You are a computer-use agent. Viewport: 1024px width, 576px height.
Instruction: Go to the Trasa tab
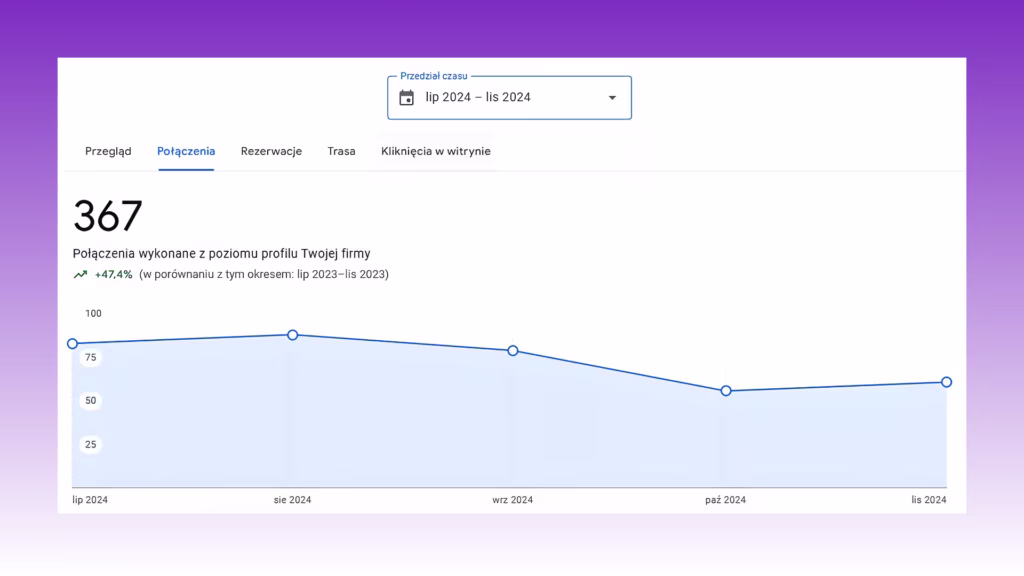point(342,152)
